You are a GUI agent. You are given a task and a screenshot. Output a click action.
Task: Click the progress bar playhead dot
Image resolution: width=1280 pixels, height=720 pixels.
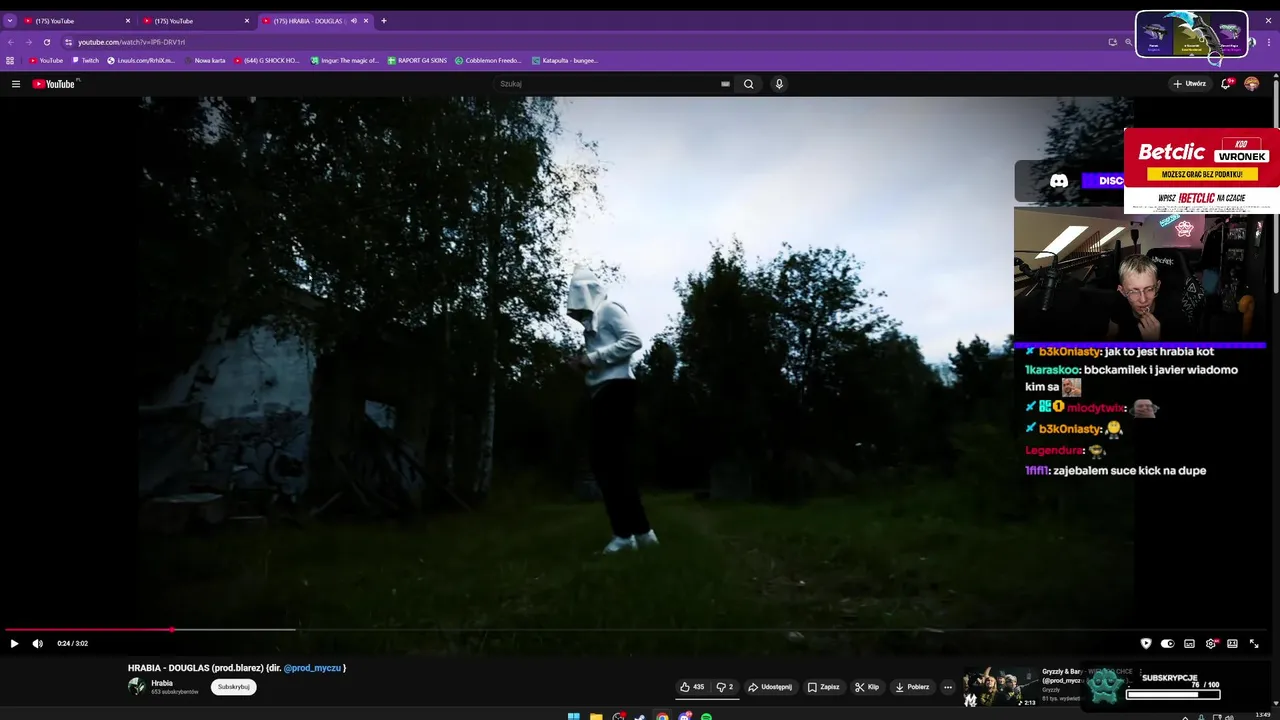coord(172,630)
